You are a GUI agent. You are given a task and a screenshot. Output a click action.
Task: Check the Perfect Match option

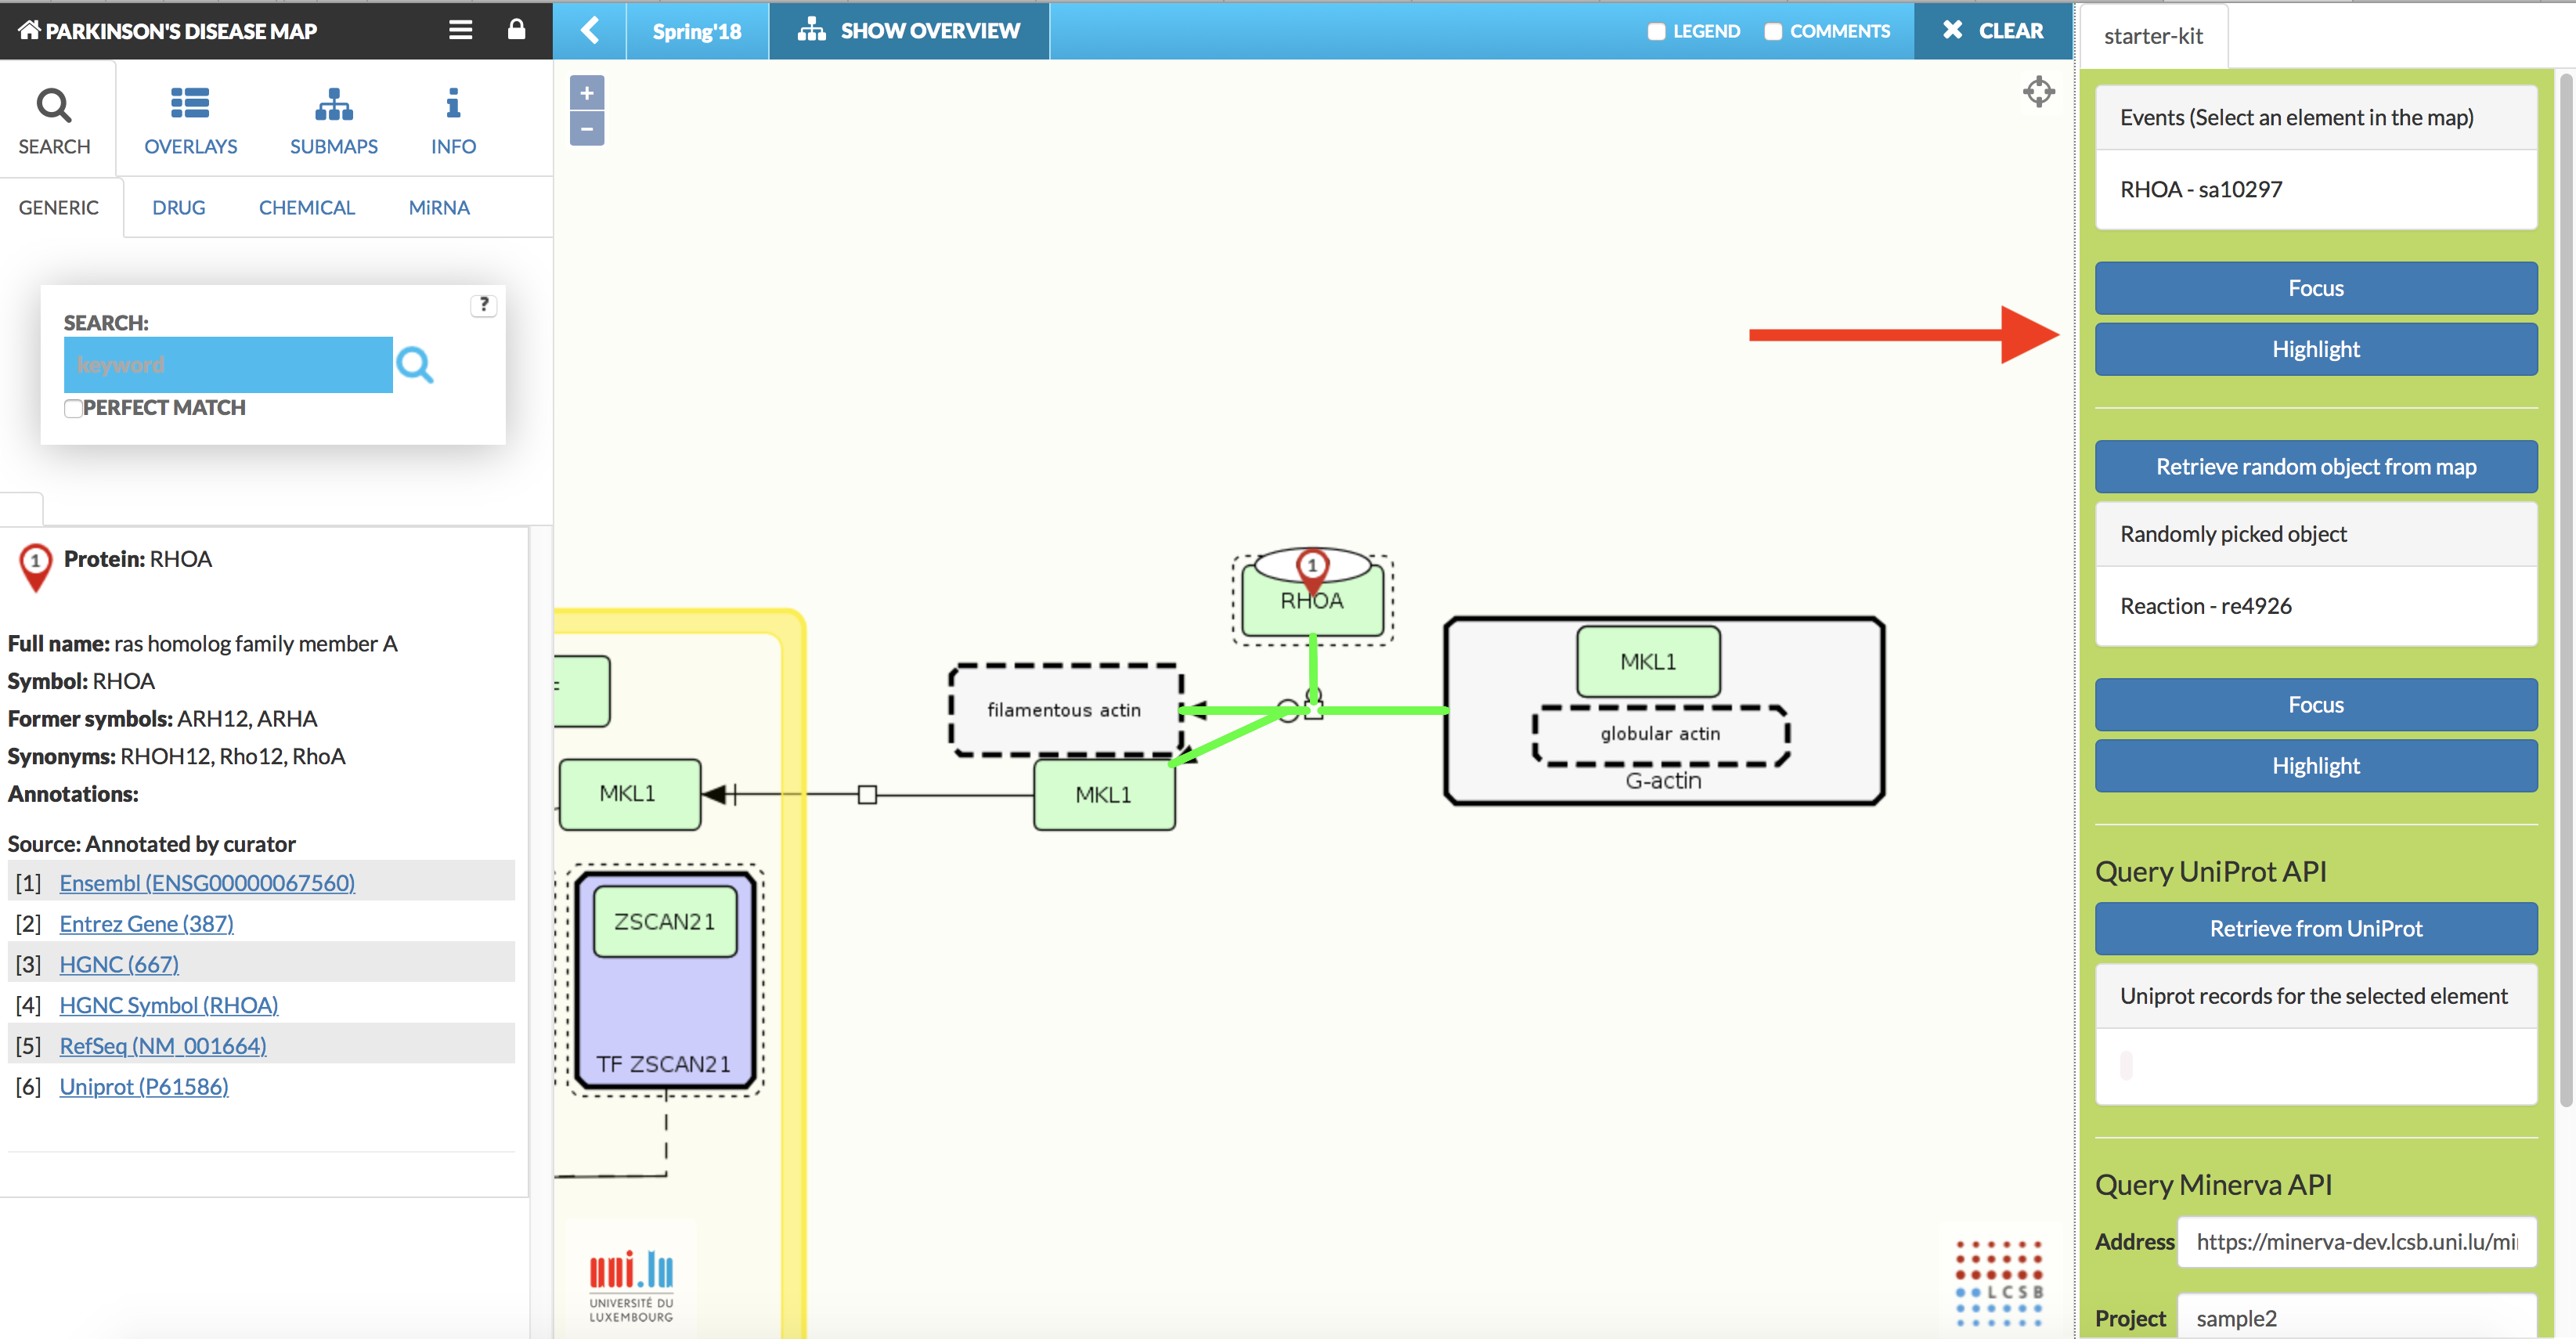point(72,408)
